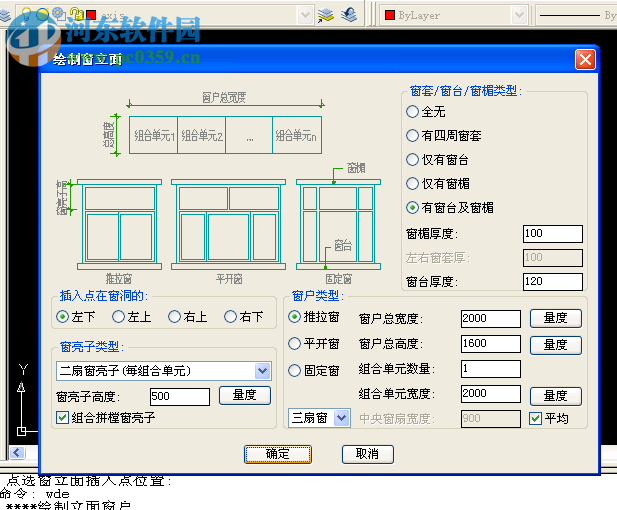
Task: Choose insertion point 右下
Action: 230,317
